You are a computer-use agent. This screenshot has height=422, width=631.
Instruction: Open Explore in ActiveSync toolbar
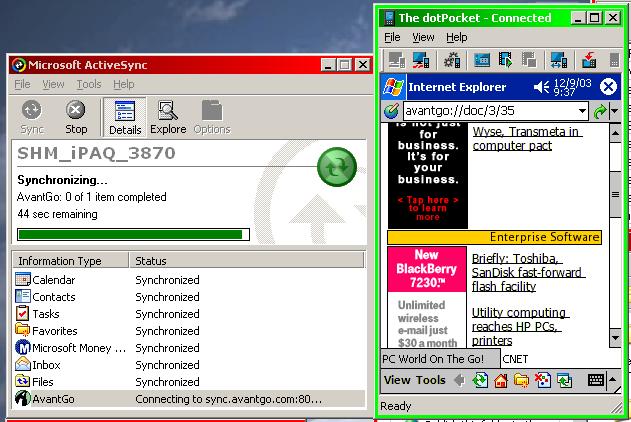click(x=168, y=117)
